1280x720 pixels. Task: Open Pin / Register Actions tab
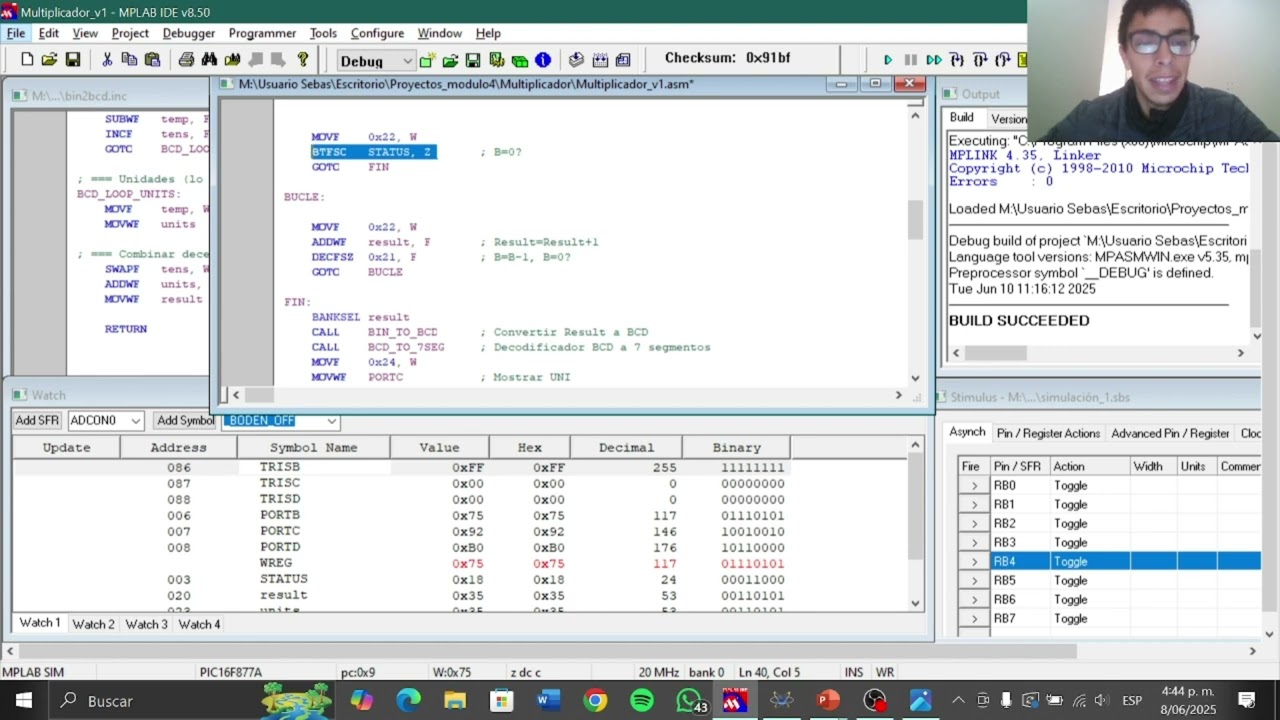point(1048,433)
